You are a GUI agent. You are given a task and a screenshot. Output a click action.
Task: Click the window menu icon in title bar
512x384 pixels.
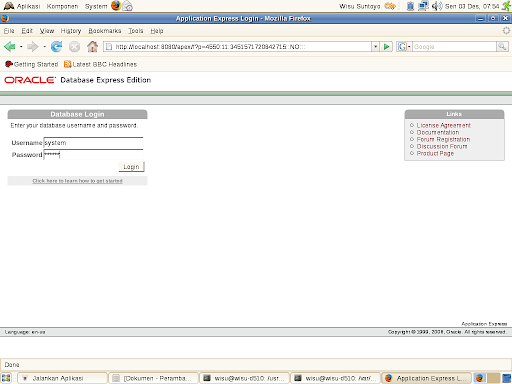point(5,18)
